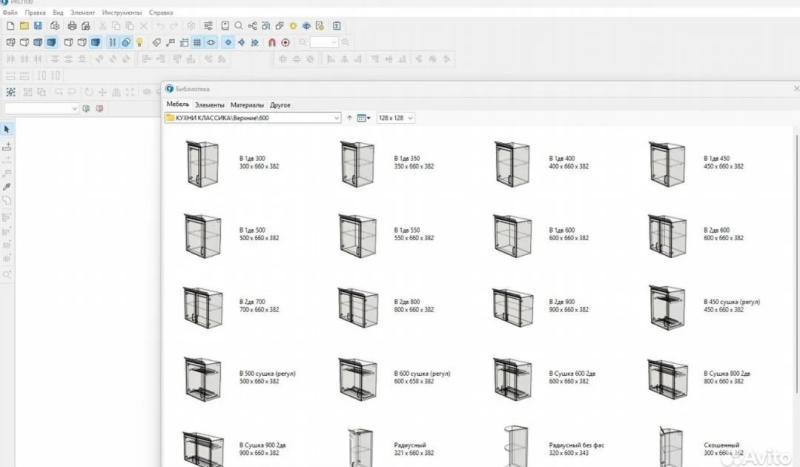
Task: Select the arrow pointer tool
Action: click(7, 130)
